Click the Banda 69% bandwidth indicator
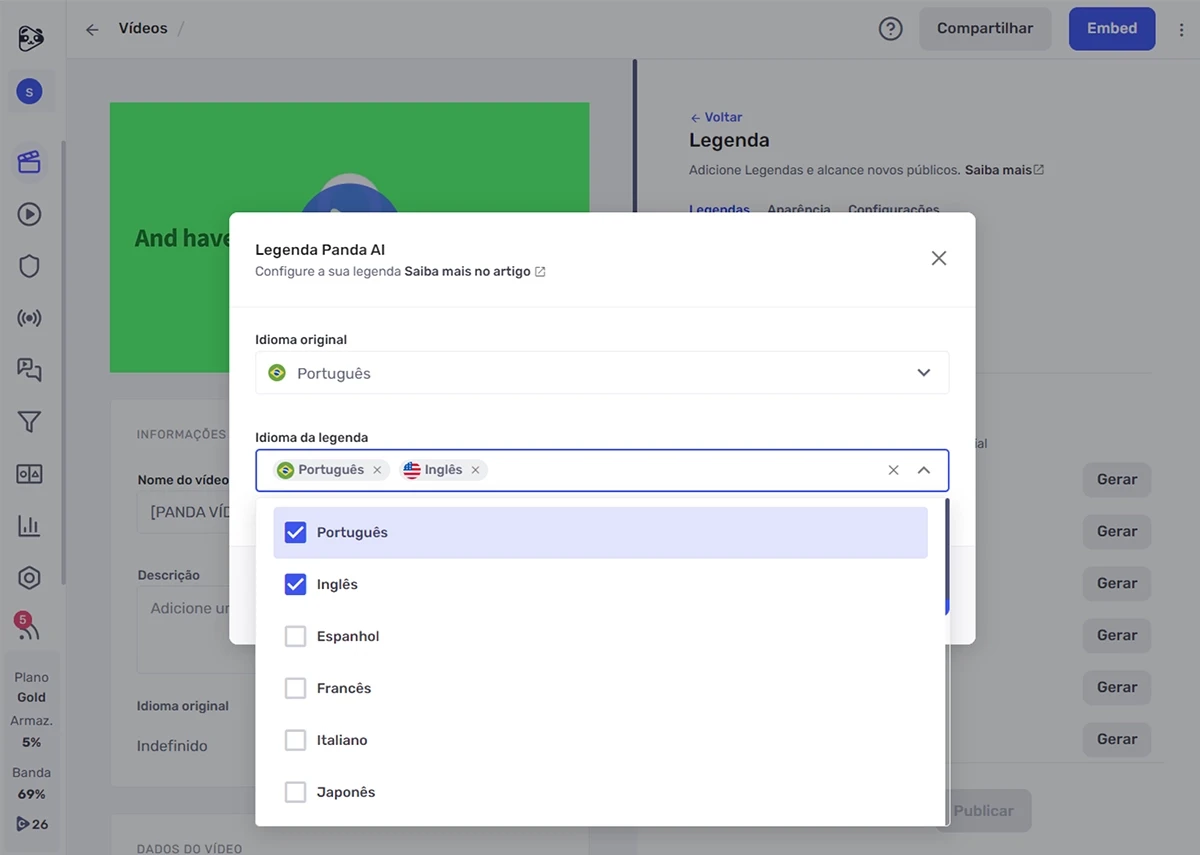Viewport: 1200px width, 855px height. (x=31, y=783)
